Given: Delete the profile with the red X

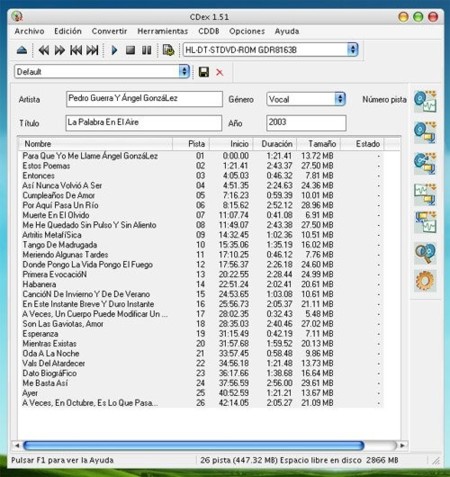Looking at the screenshot, I should (220, 72).
